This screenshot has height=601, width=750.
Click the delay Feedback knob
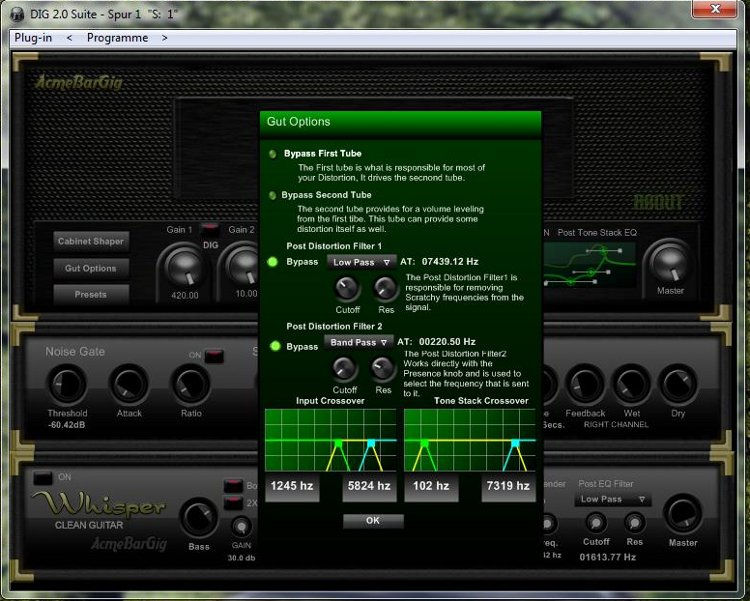point(585,385)
